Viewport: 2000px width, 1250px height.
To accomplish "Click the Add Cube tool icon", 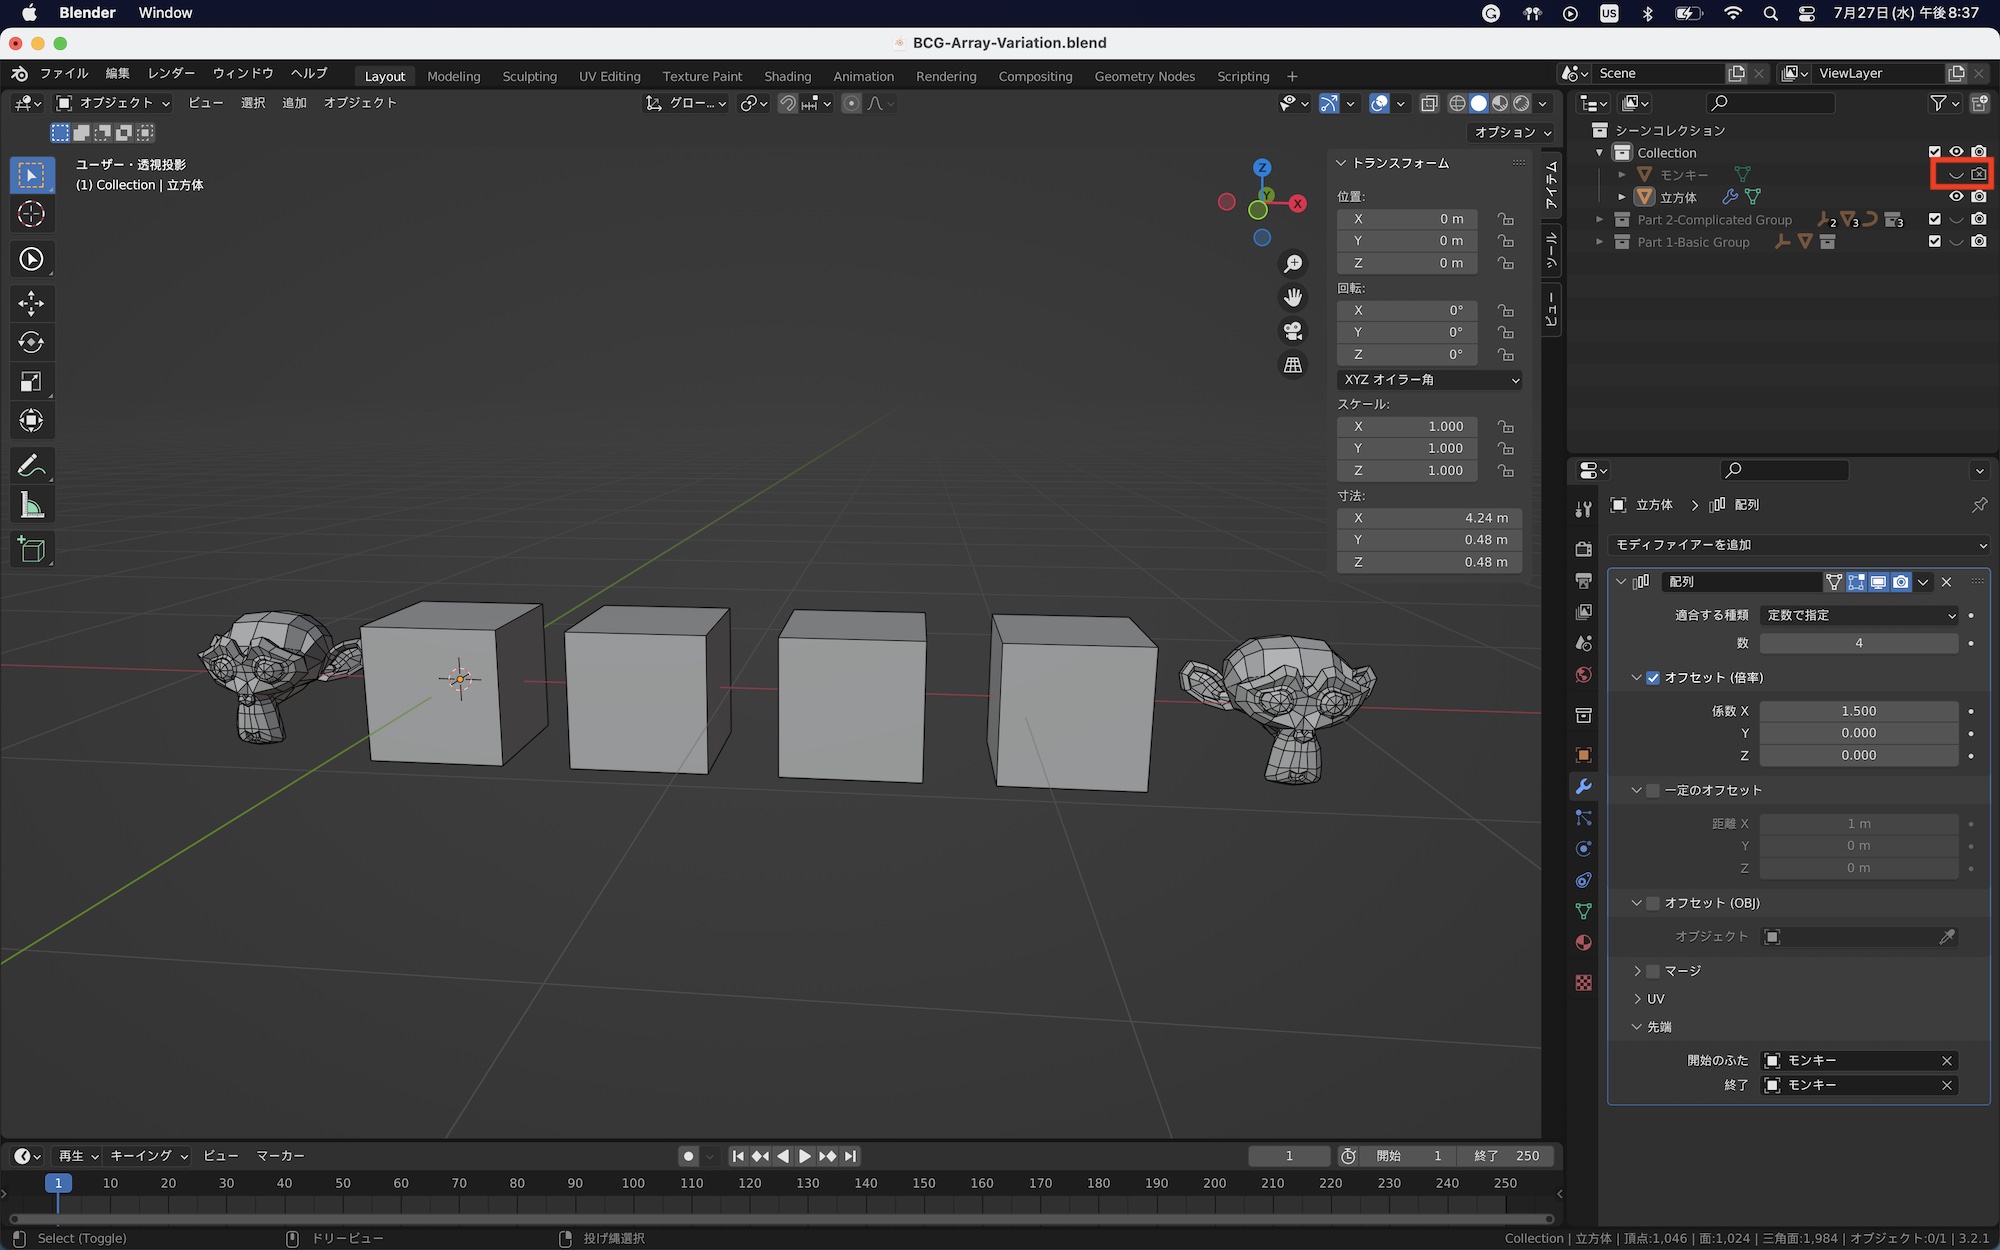I will [31, 549].
